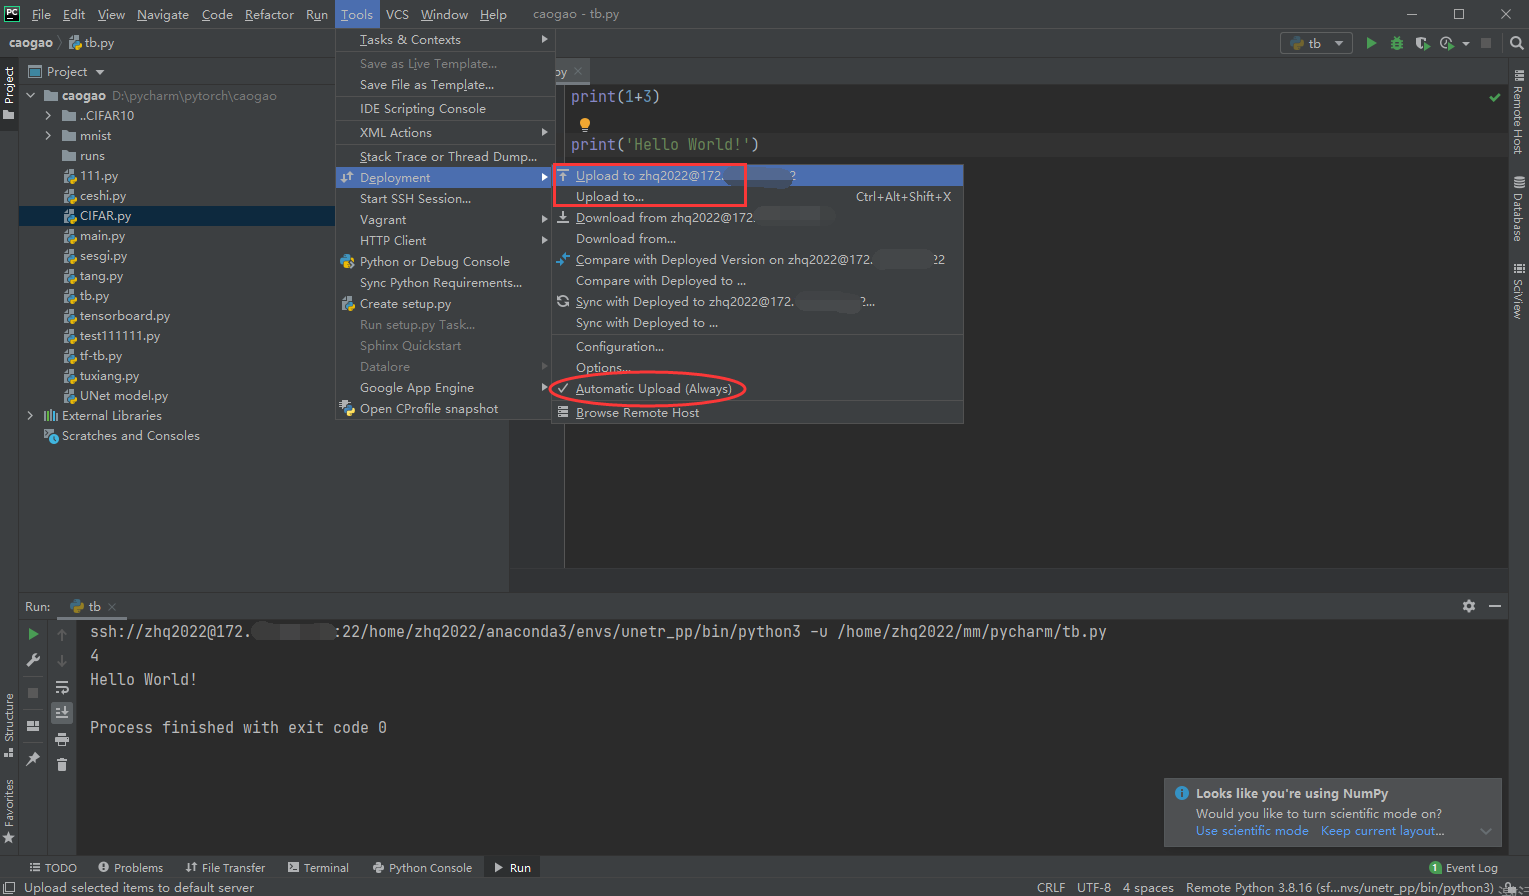Switch to the Terminal tool tab
This screenshot has height=896, width=1529.
point(318,868)
